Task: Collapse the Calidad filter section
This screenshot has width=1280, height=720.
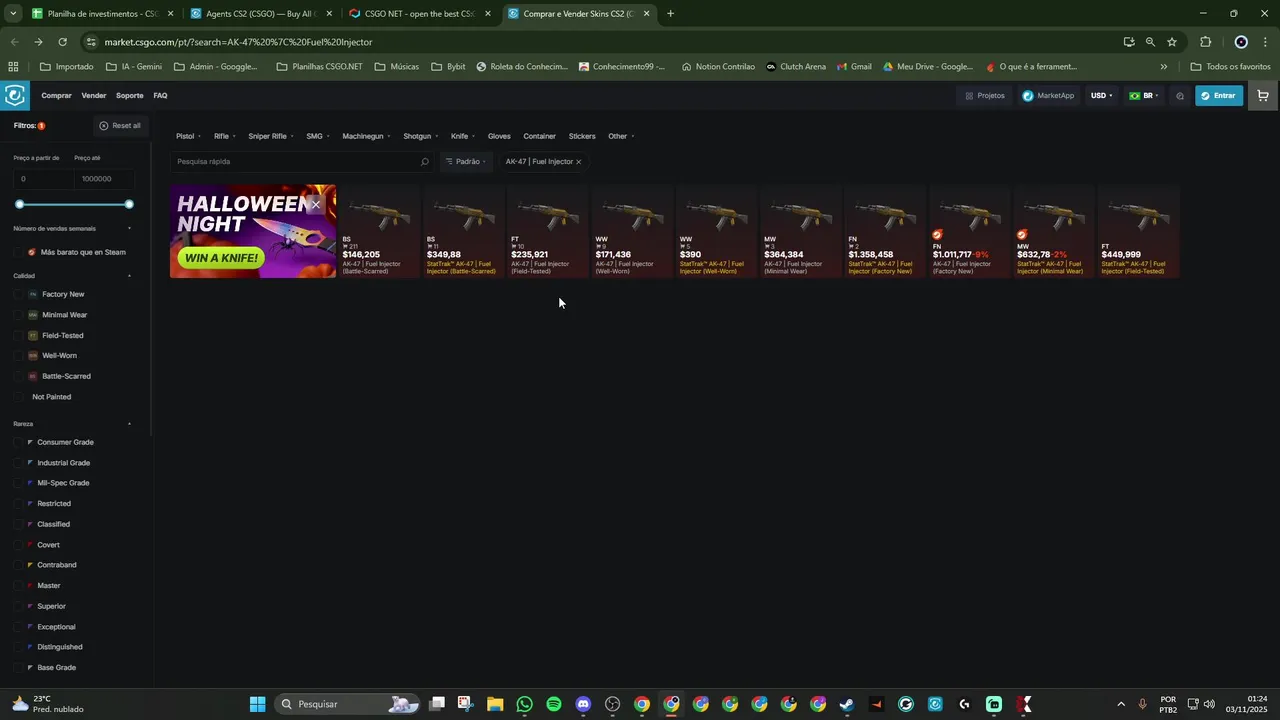Action: coord(129,276)
